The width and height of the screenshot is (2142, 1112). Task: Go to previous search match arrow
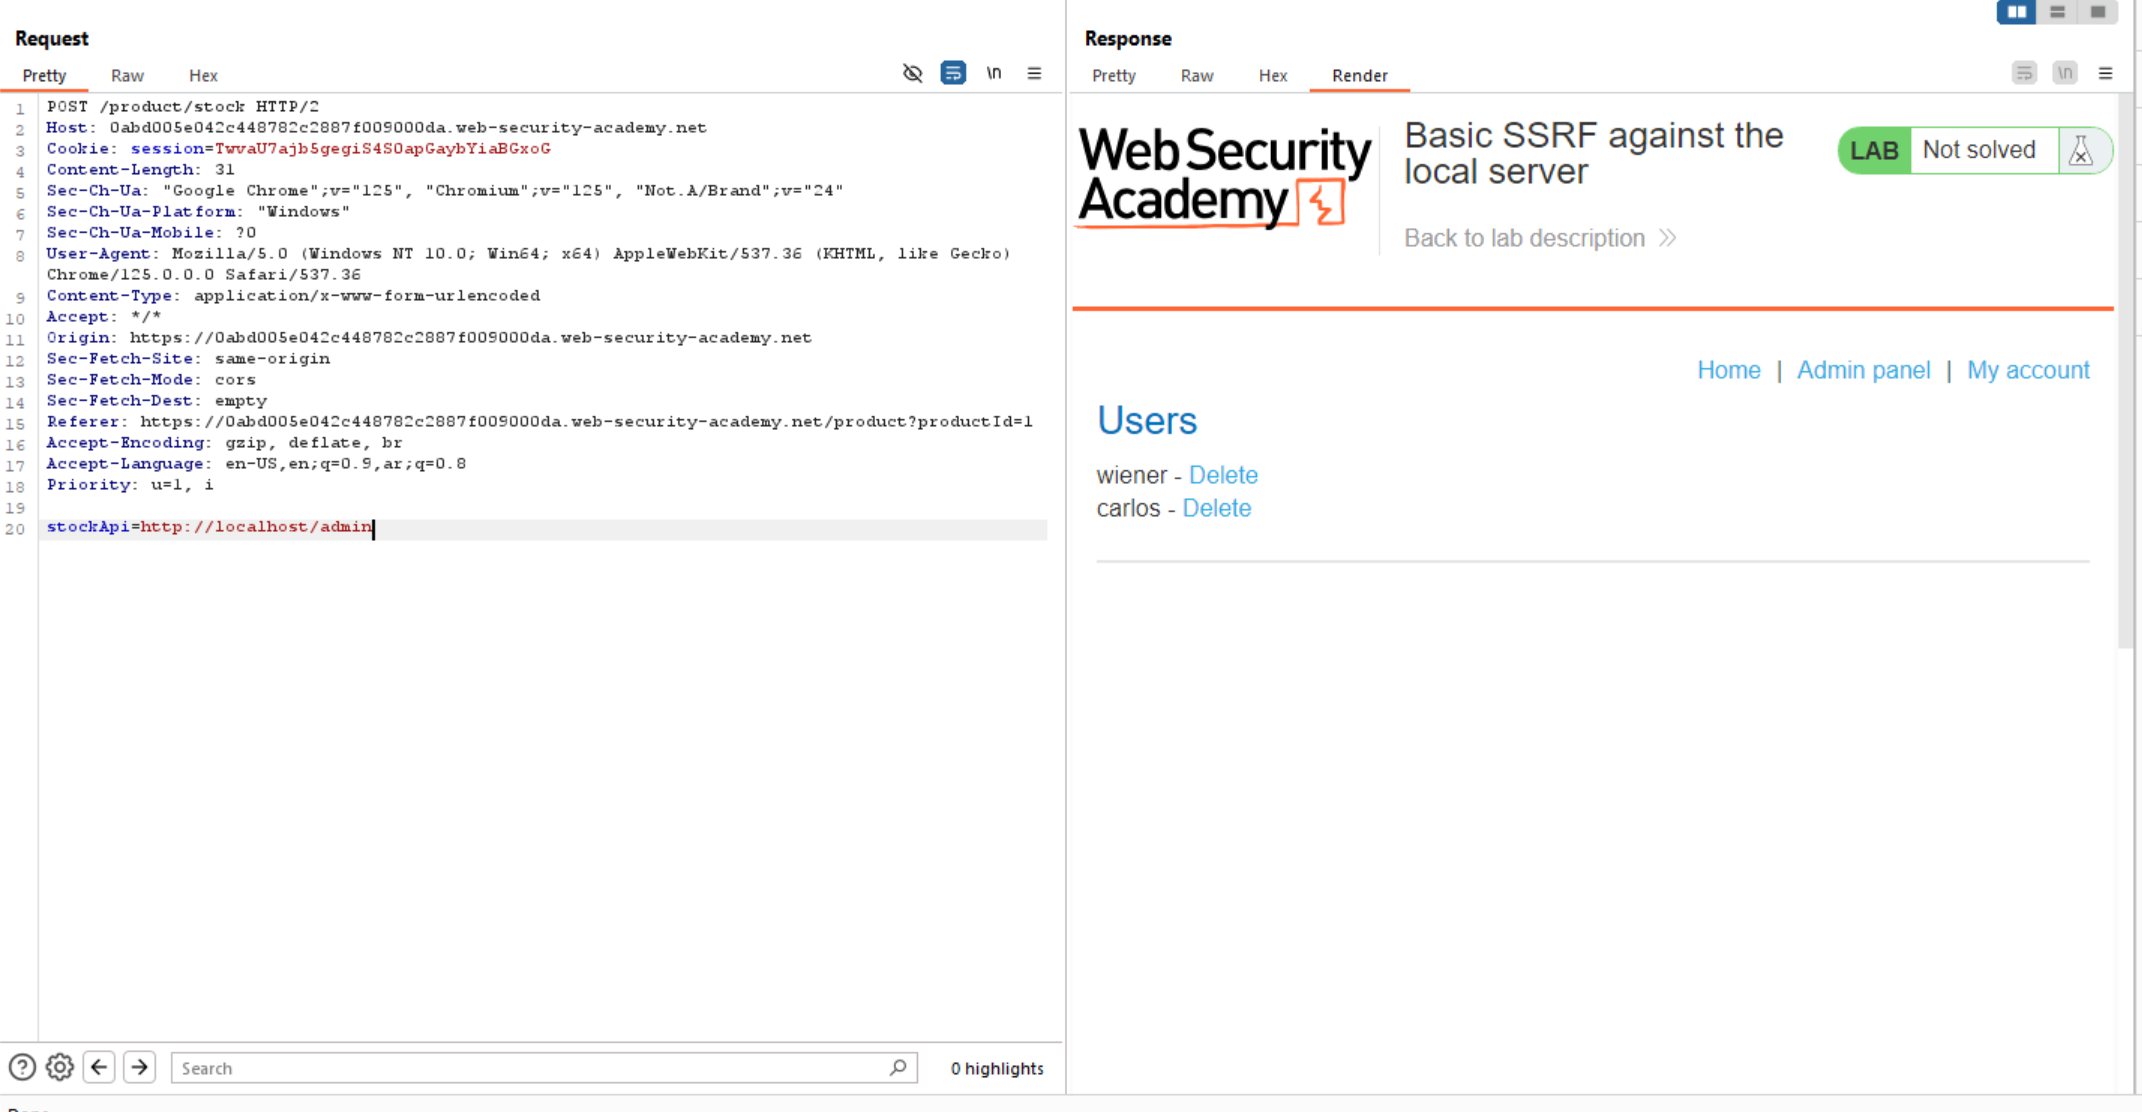click(x=99, y=1067)
